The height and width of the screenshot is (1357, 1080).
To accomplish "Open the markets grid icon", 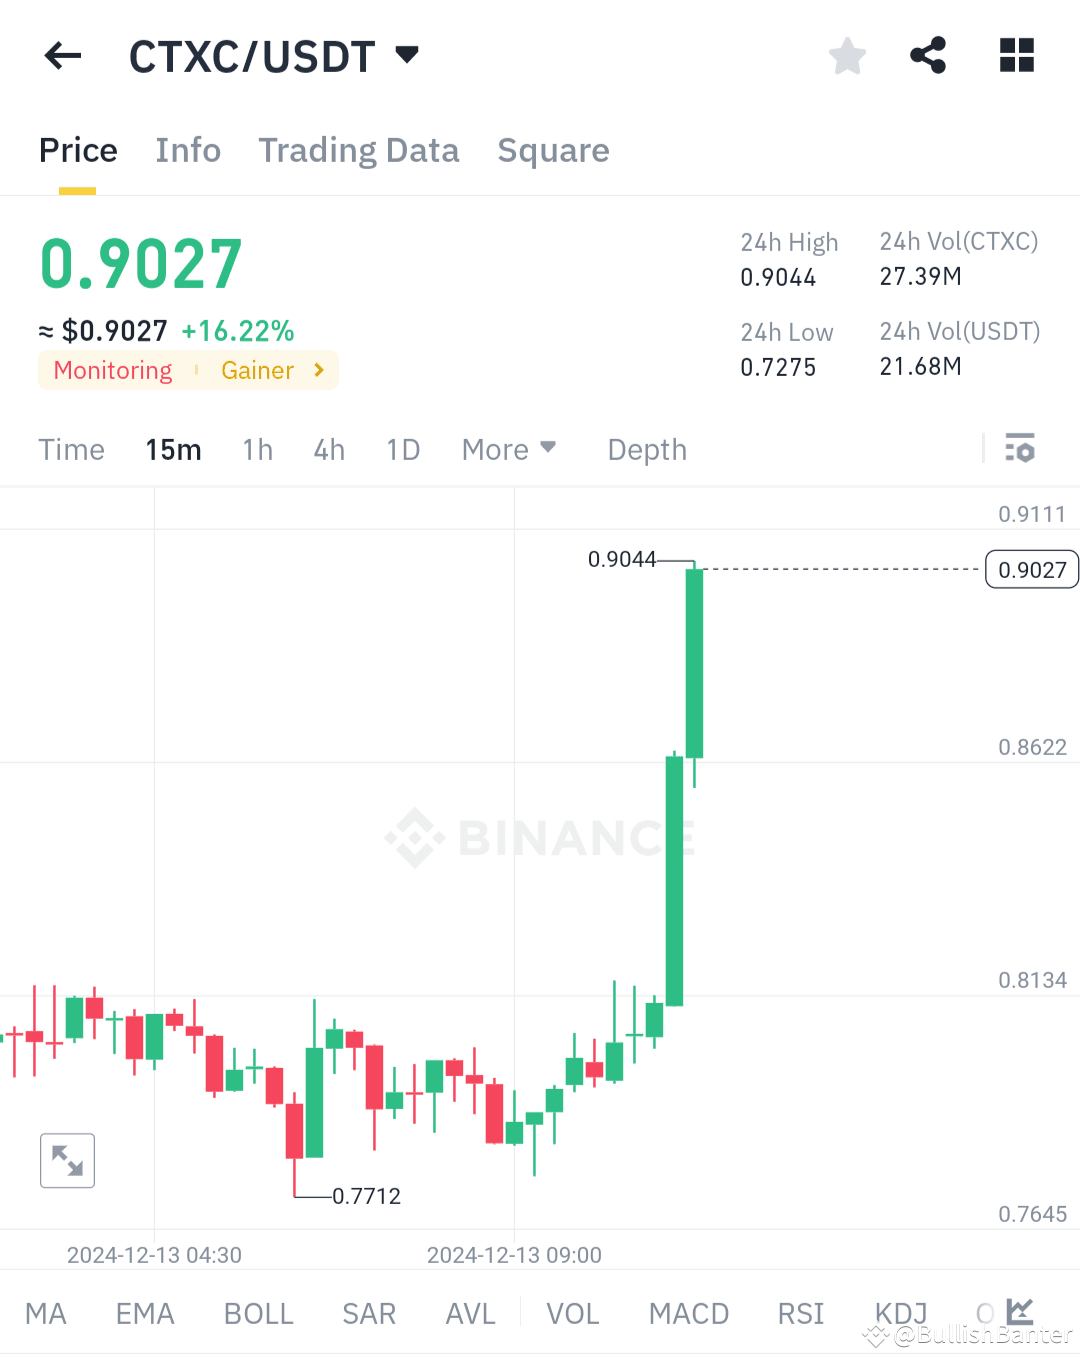I will coord(1016,56).
